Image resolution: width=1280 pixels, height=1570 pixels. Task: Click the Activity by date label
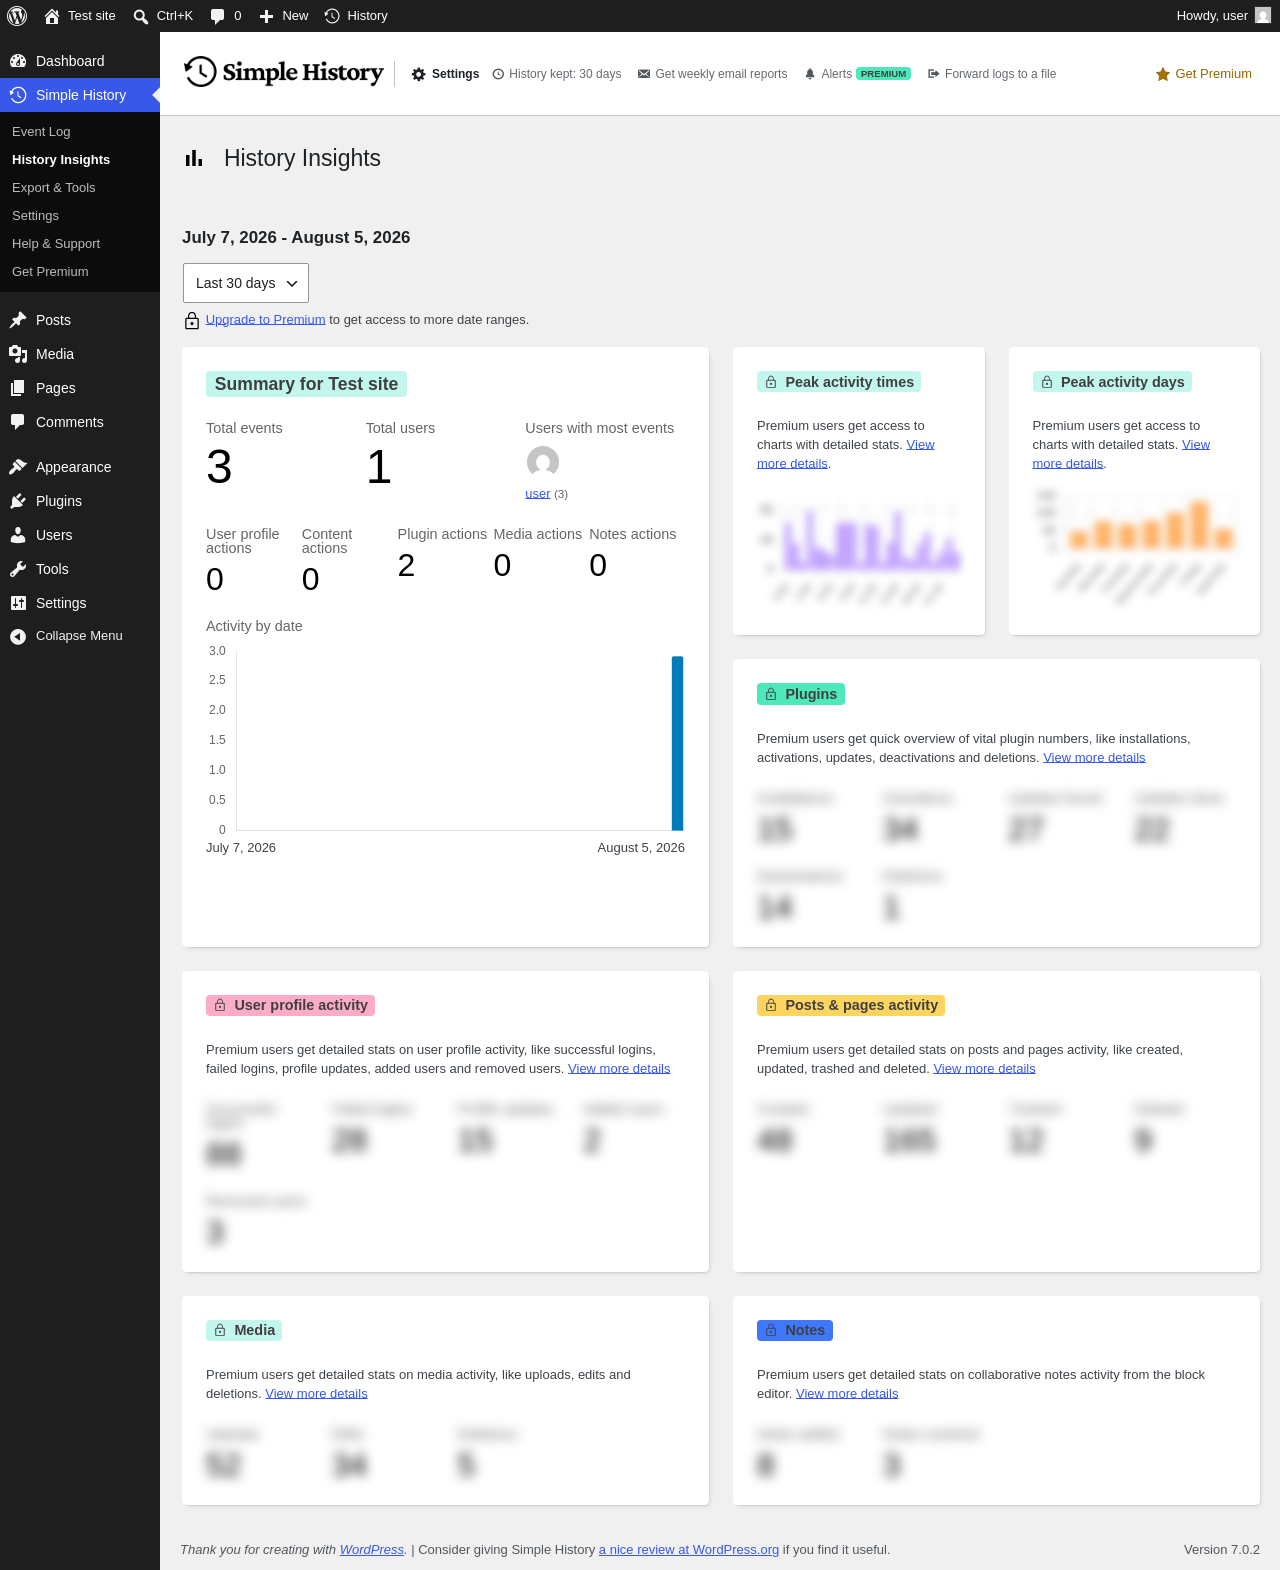click(x=254, y=626)
